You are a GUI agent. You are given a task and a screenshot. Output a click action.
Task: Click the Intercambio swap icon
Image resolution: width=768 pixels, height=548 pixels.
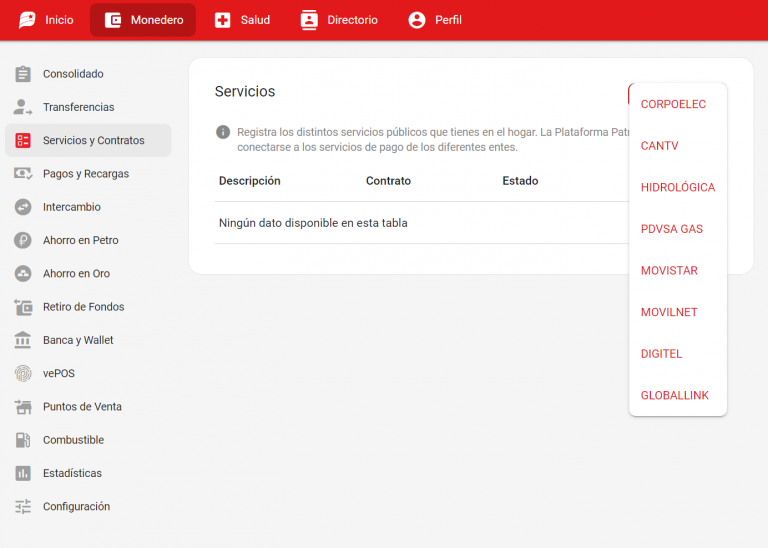[x=23, y=207]
